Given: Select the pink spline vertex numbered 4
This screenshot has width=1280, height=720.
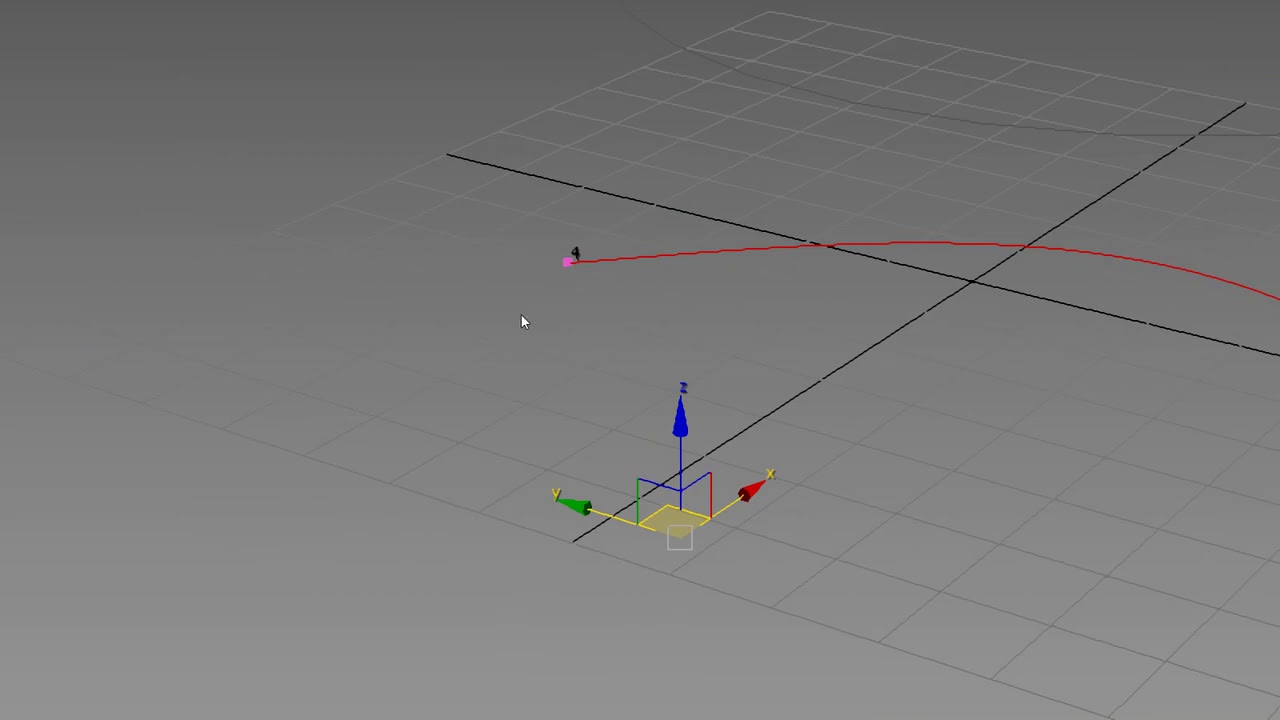Looking at the screenshot, I should click(x=568, y=262).
